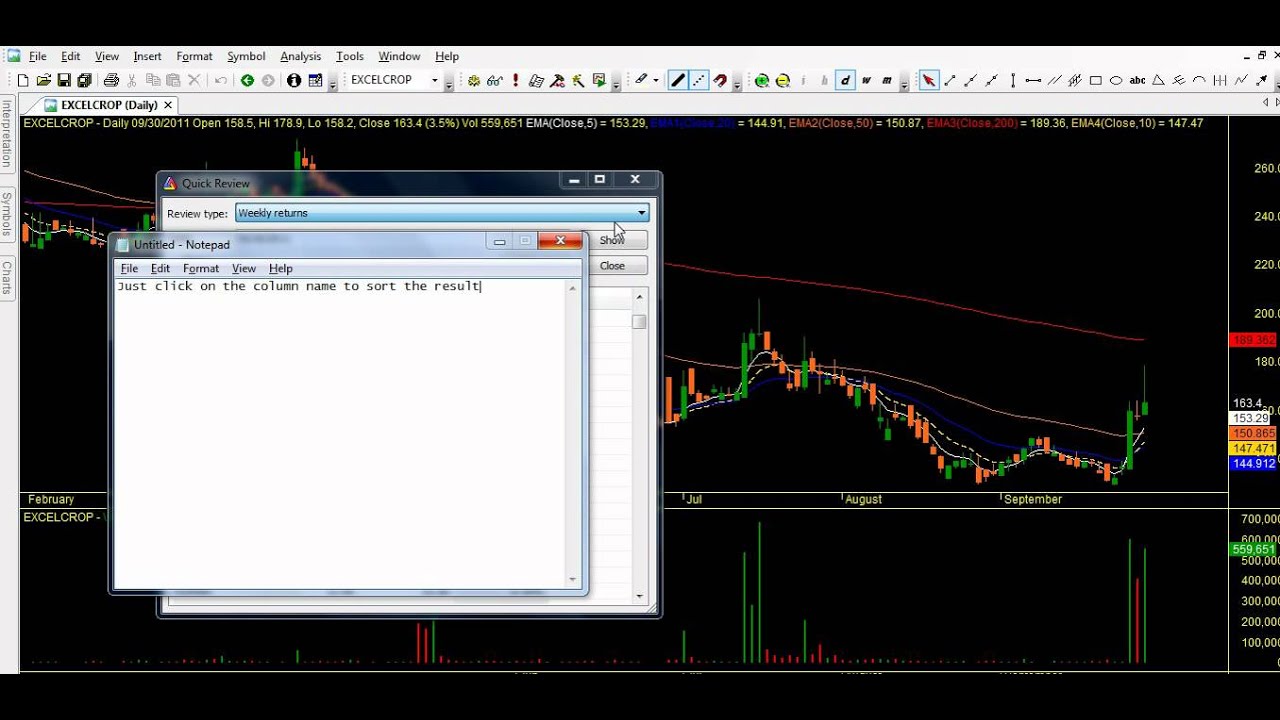Image resolution: width=1280 pixels, height=720 pixels.
Task: Open the glasses Quick Review icon
Action: [494, 80]
